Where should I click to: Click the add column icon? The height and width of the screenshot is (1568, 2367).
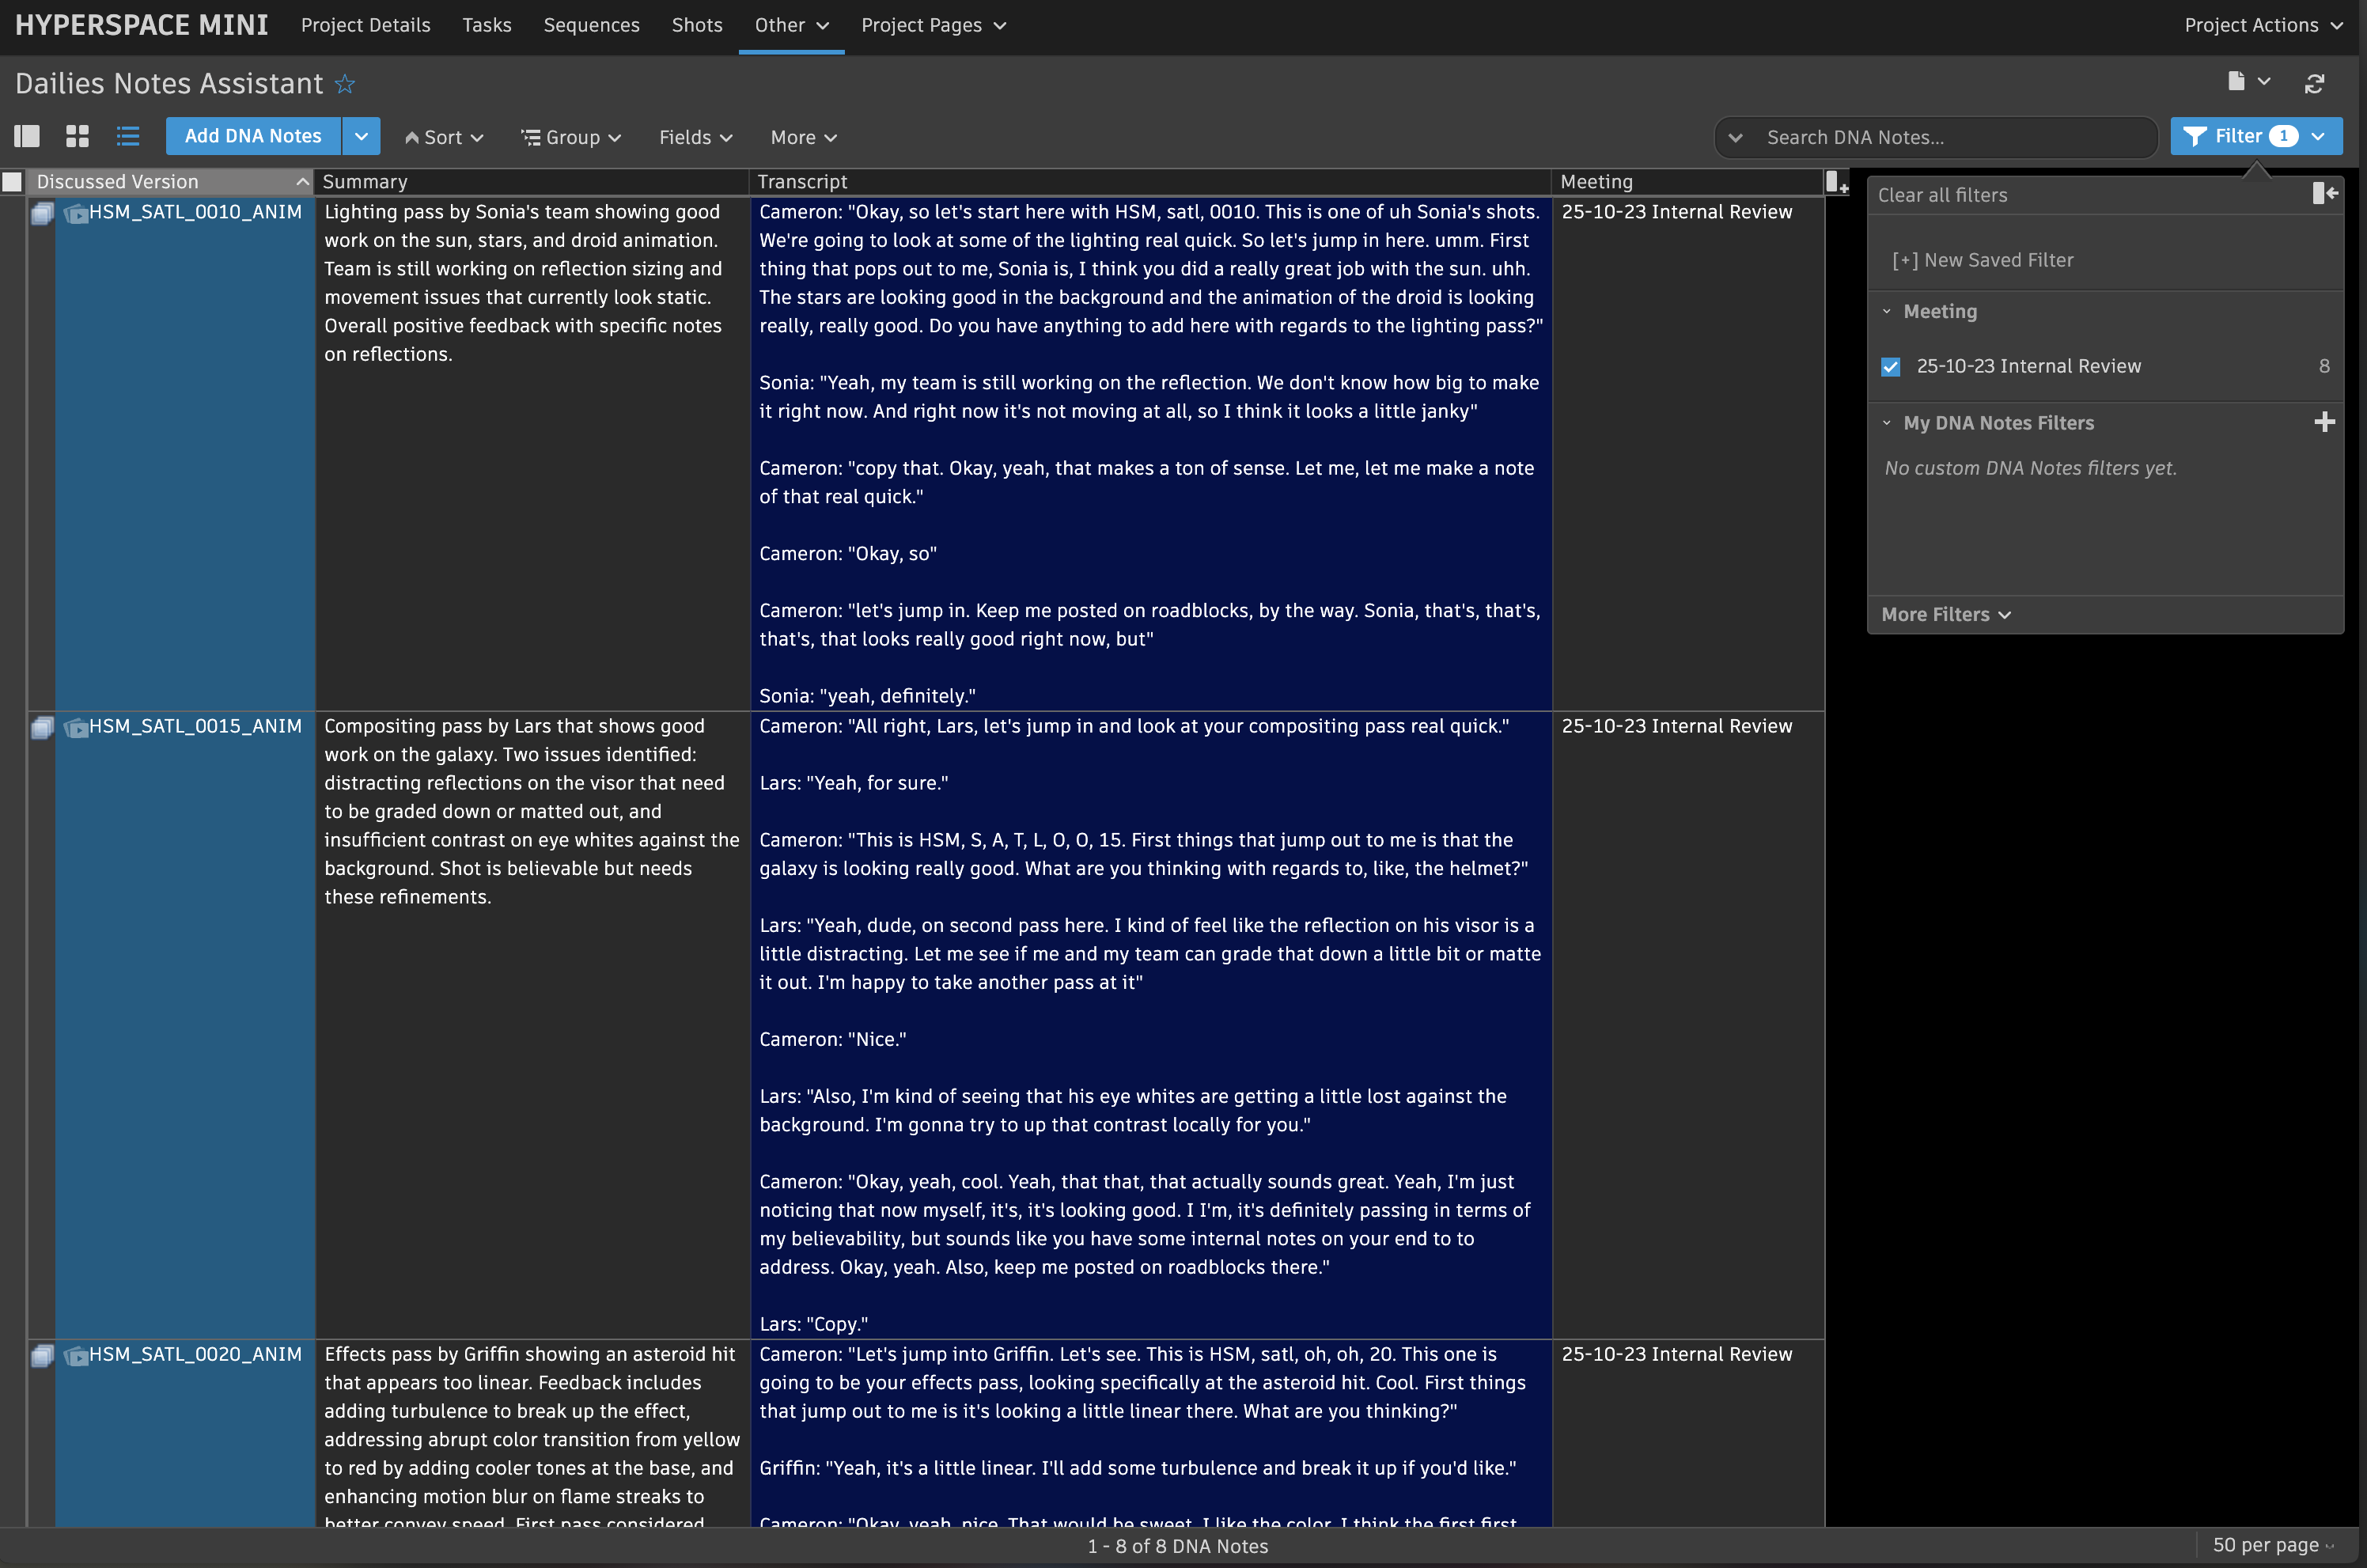coord(1837,182)
